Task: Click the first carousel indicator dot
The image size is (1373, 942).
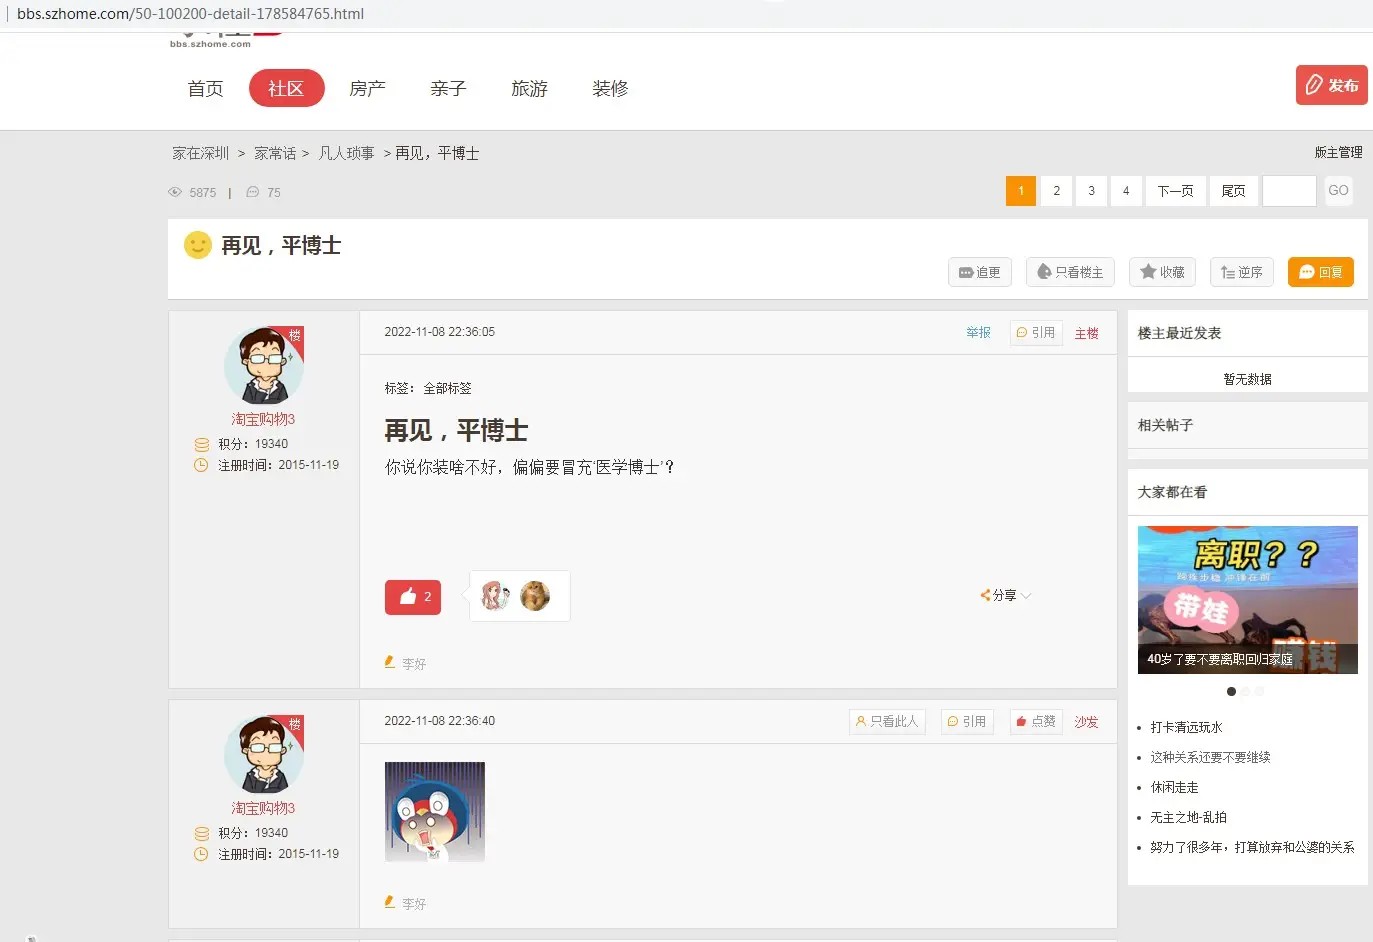Action: [x=1231, y=691]
